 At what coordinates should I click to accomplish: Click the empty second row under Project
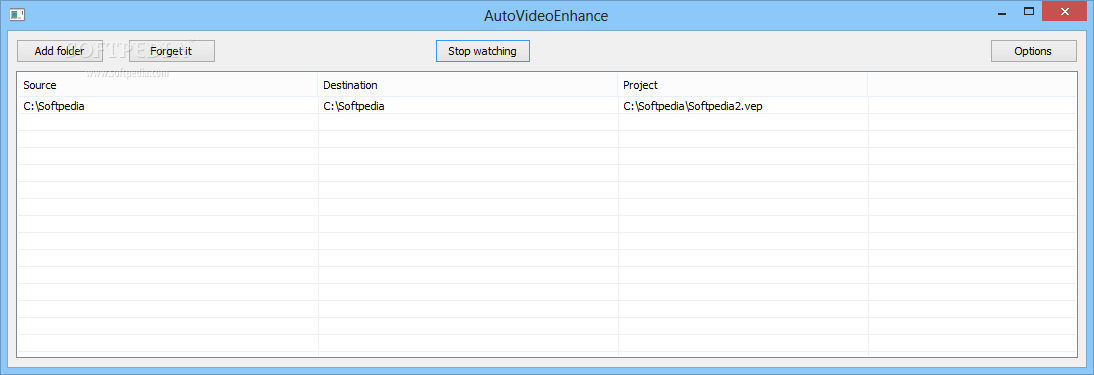point(743,122)
